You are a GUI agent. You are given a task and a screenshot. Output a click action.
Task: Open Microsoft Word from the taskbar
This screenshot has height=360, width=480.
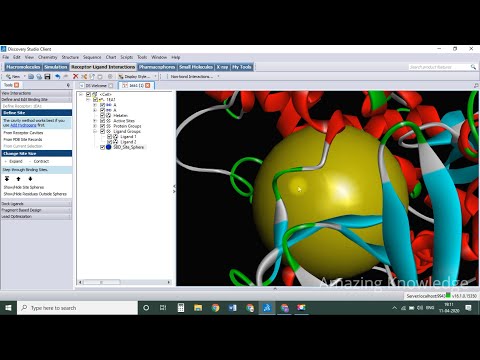[233, 308]
